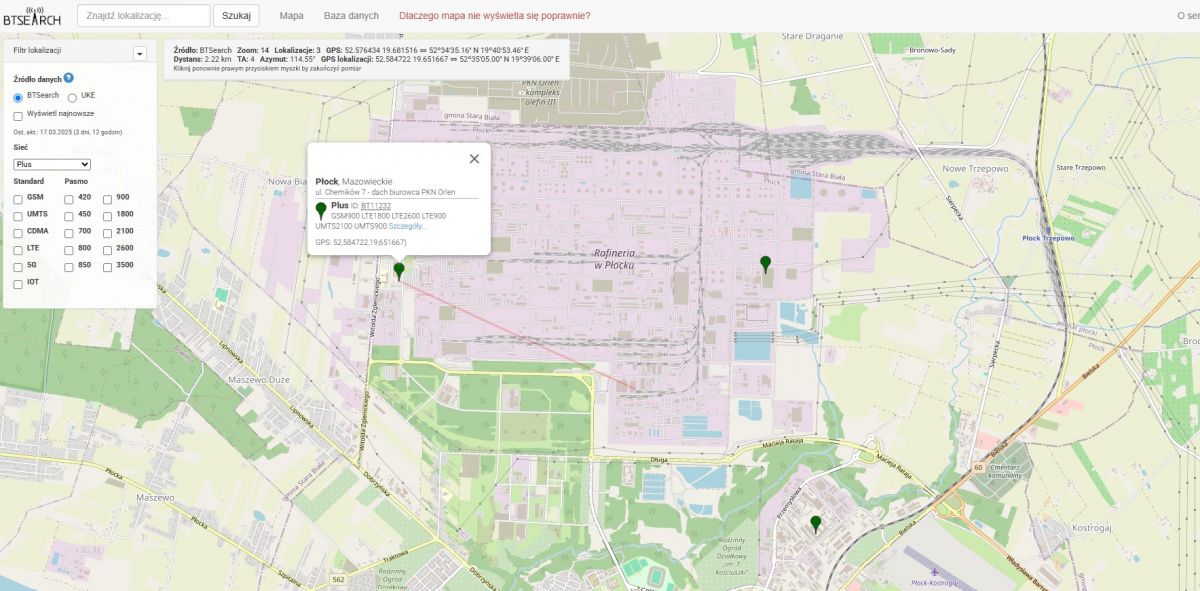Screen dimensions: 1200x591
Task: Select BTSearch as data source
Action: 18,97
